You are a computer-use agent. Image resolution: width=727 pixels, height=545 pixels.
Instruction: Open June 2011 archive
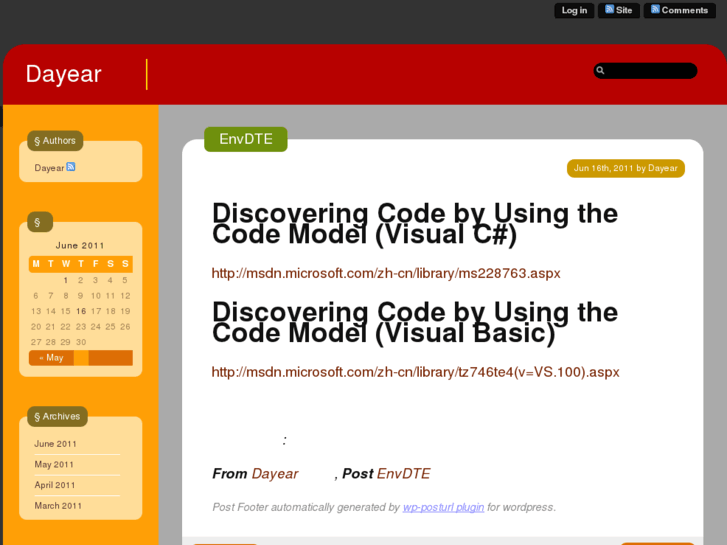pos(56,444)
